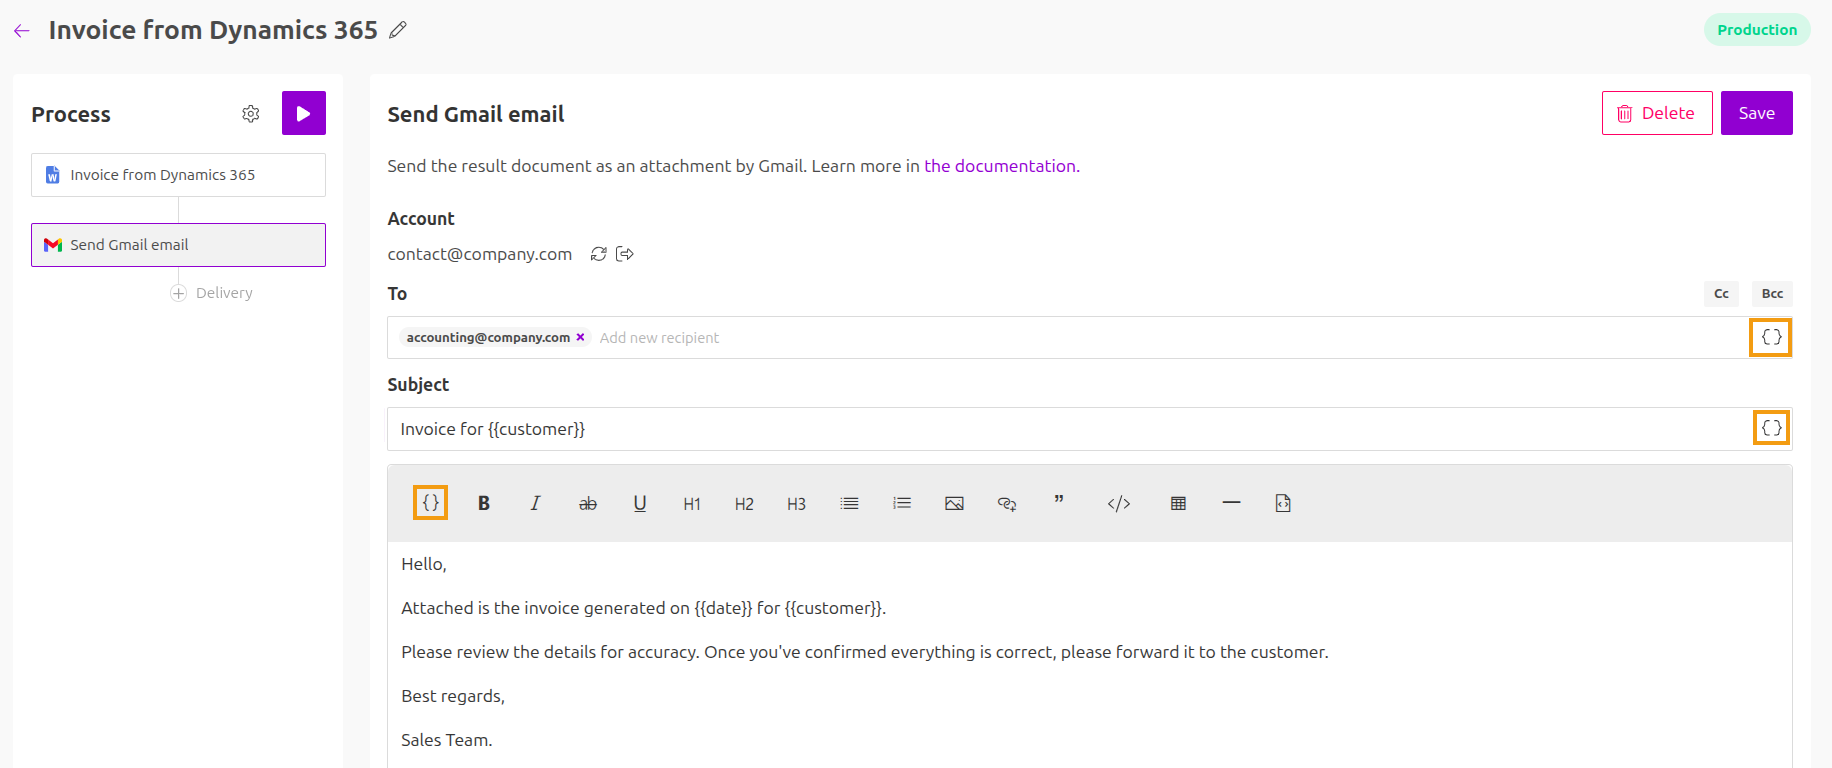Viewport: 1832px width, 768px height.
Task: Open the documentation link
Action: (x=1001, y=166)
